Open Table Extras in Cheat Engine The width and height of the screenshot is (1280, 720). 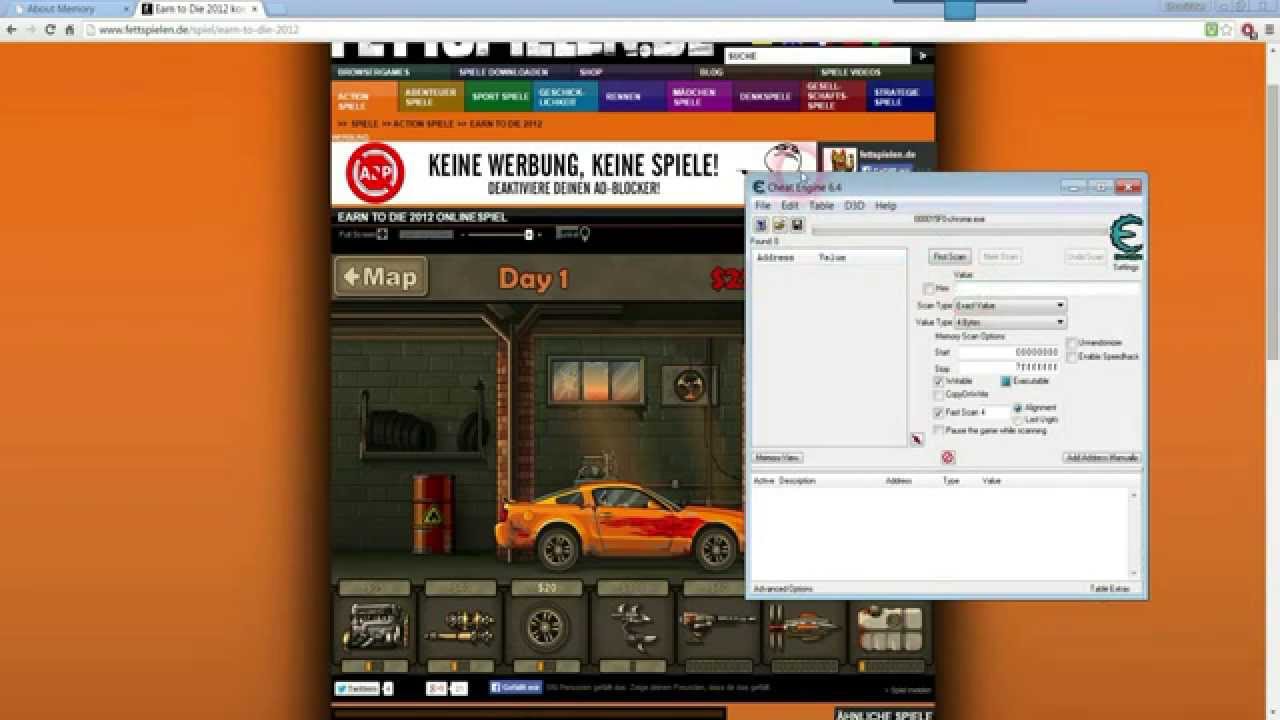click(1110, 589)
